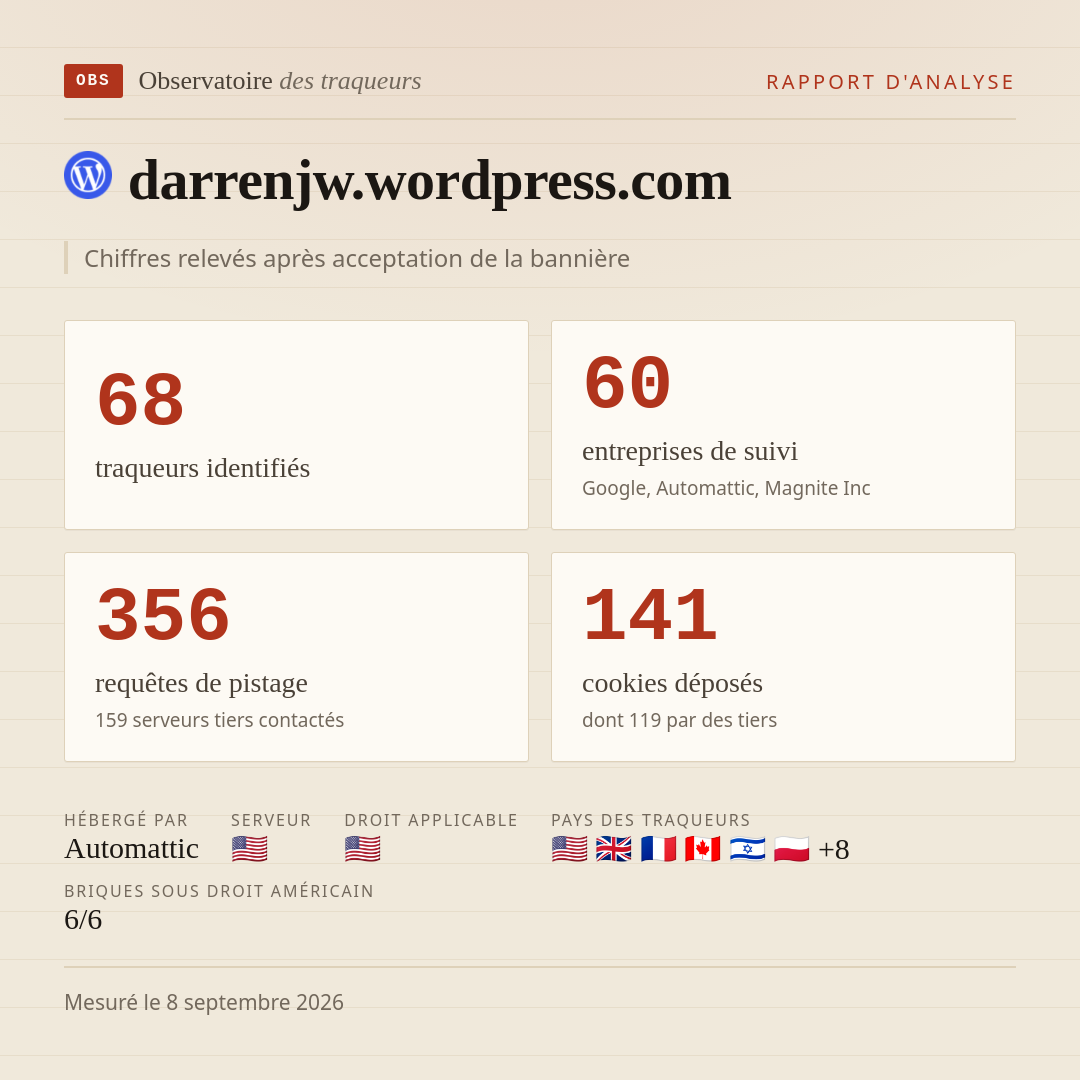The height and width of the screenshot is (1080, 1080).
Task: Click the text '159 serveurs tiers contactés'
Action: (219, 720)
